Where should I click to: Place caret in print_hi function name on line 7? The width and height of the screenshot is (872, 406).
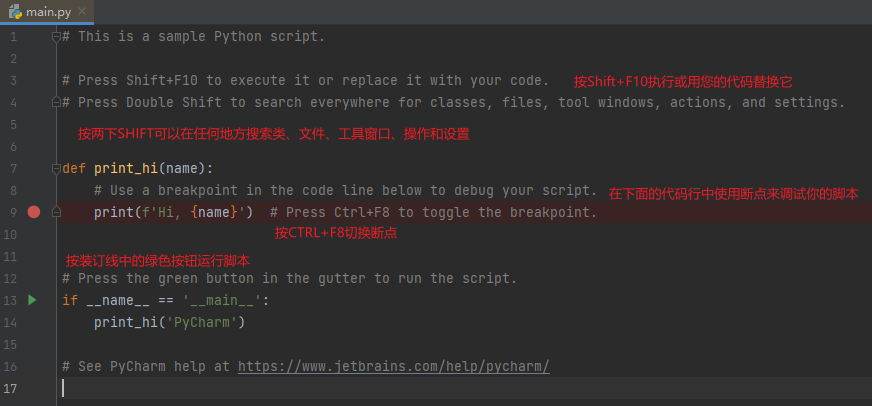[126, 169]
